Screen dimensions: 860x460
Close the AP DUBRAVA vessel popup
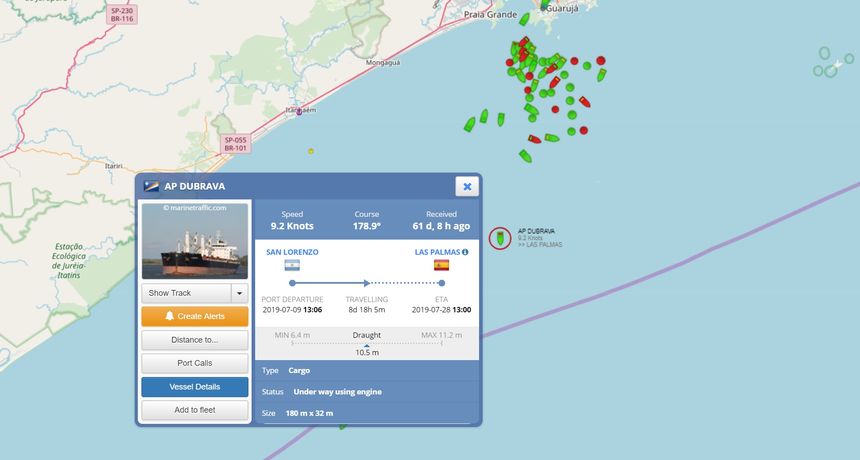[467, 186]
